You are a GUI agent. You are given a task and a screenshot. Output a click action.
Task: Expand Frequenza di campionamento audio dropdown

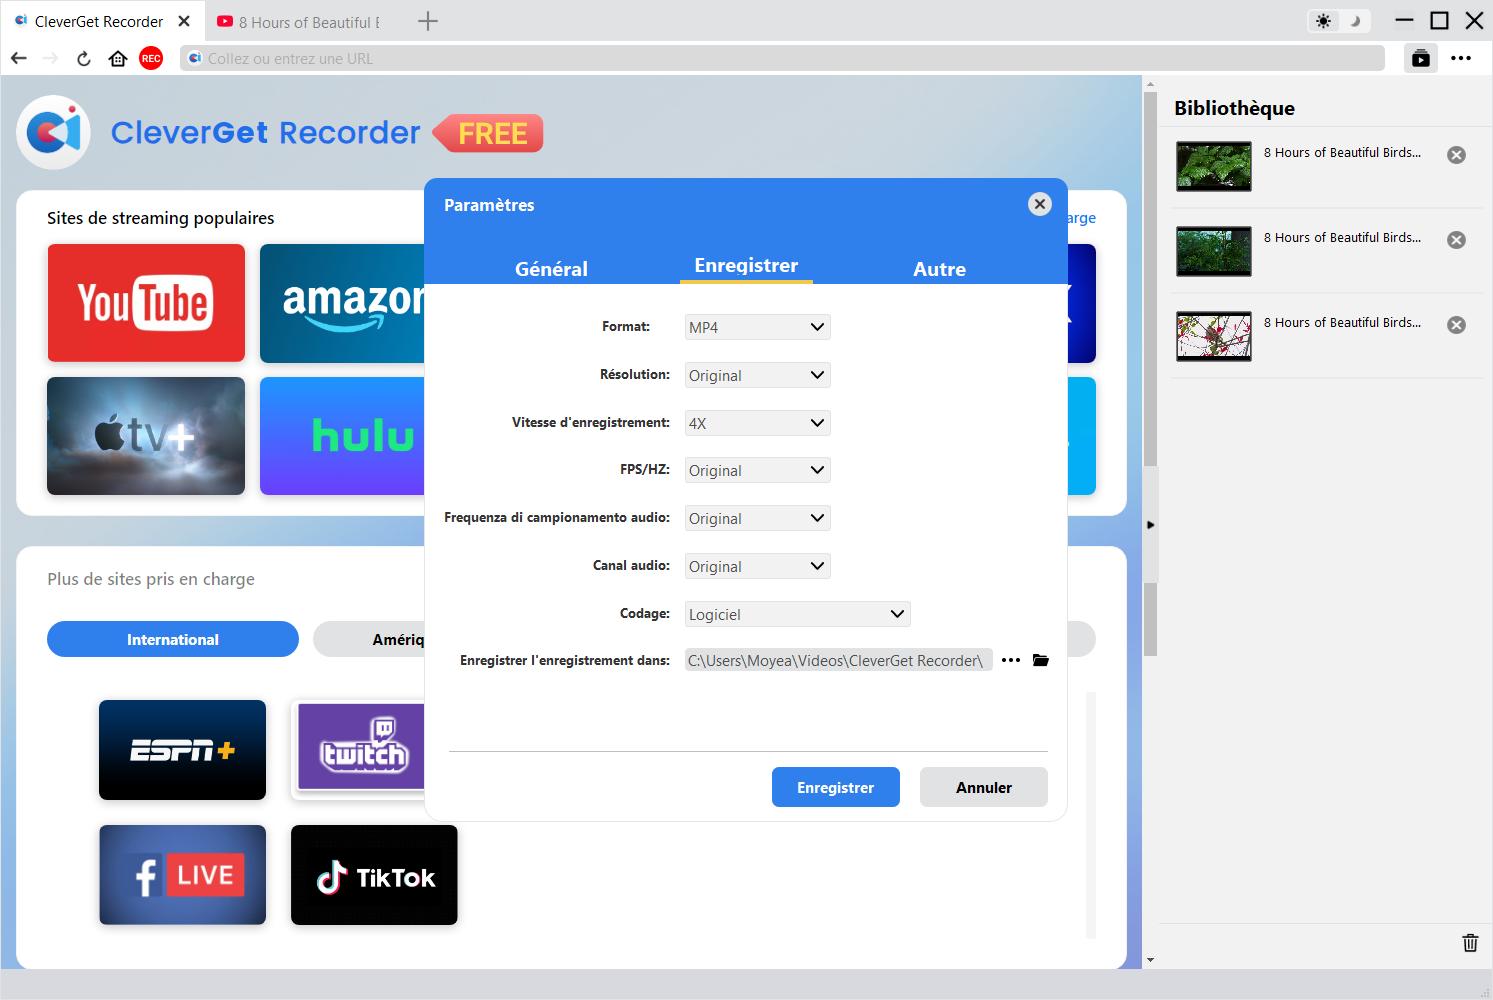pyautogui.click(x=757, y=518)
